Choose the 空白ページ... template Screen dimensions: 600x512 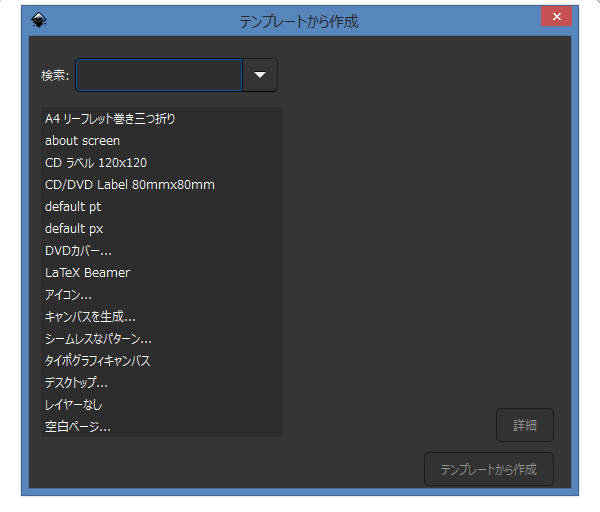point(161,427)
